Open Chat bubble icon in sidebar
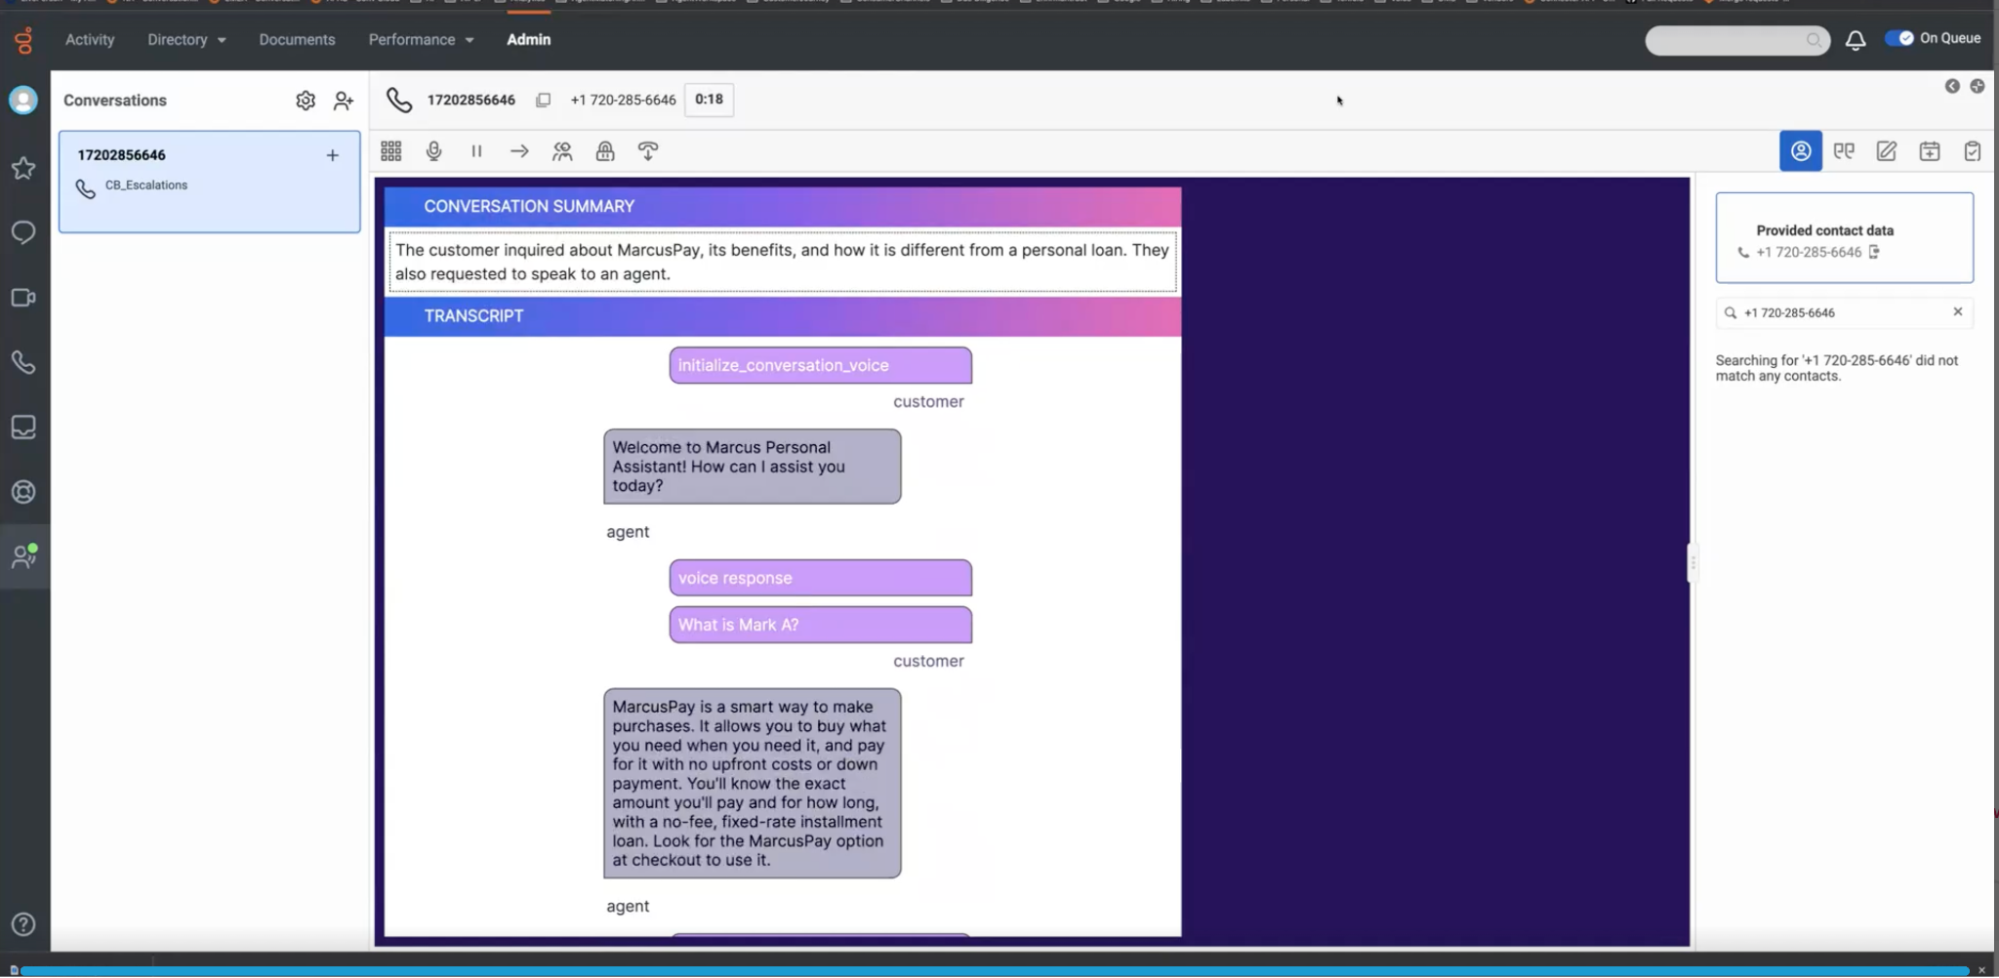Screen dimensions: 1999x978 (x=23, y=233)
